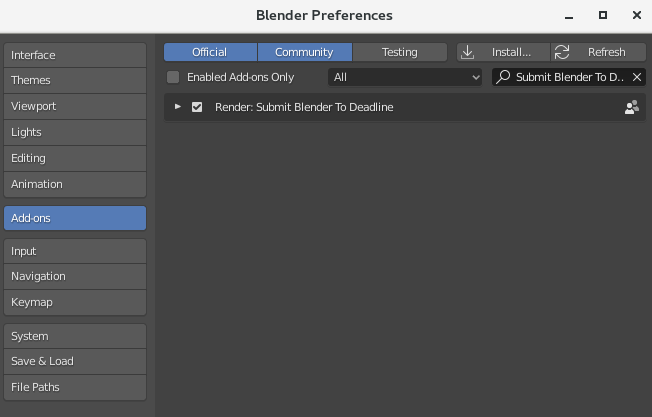Click the magnifier icon in search field

503,77
